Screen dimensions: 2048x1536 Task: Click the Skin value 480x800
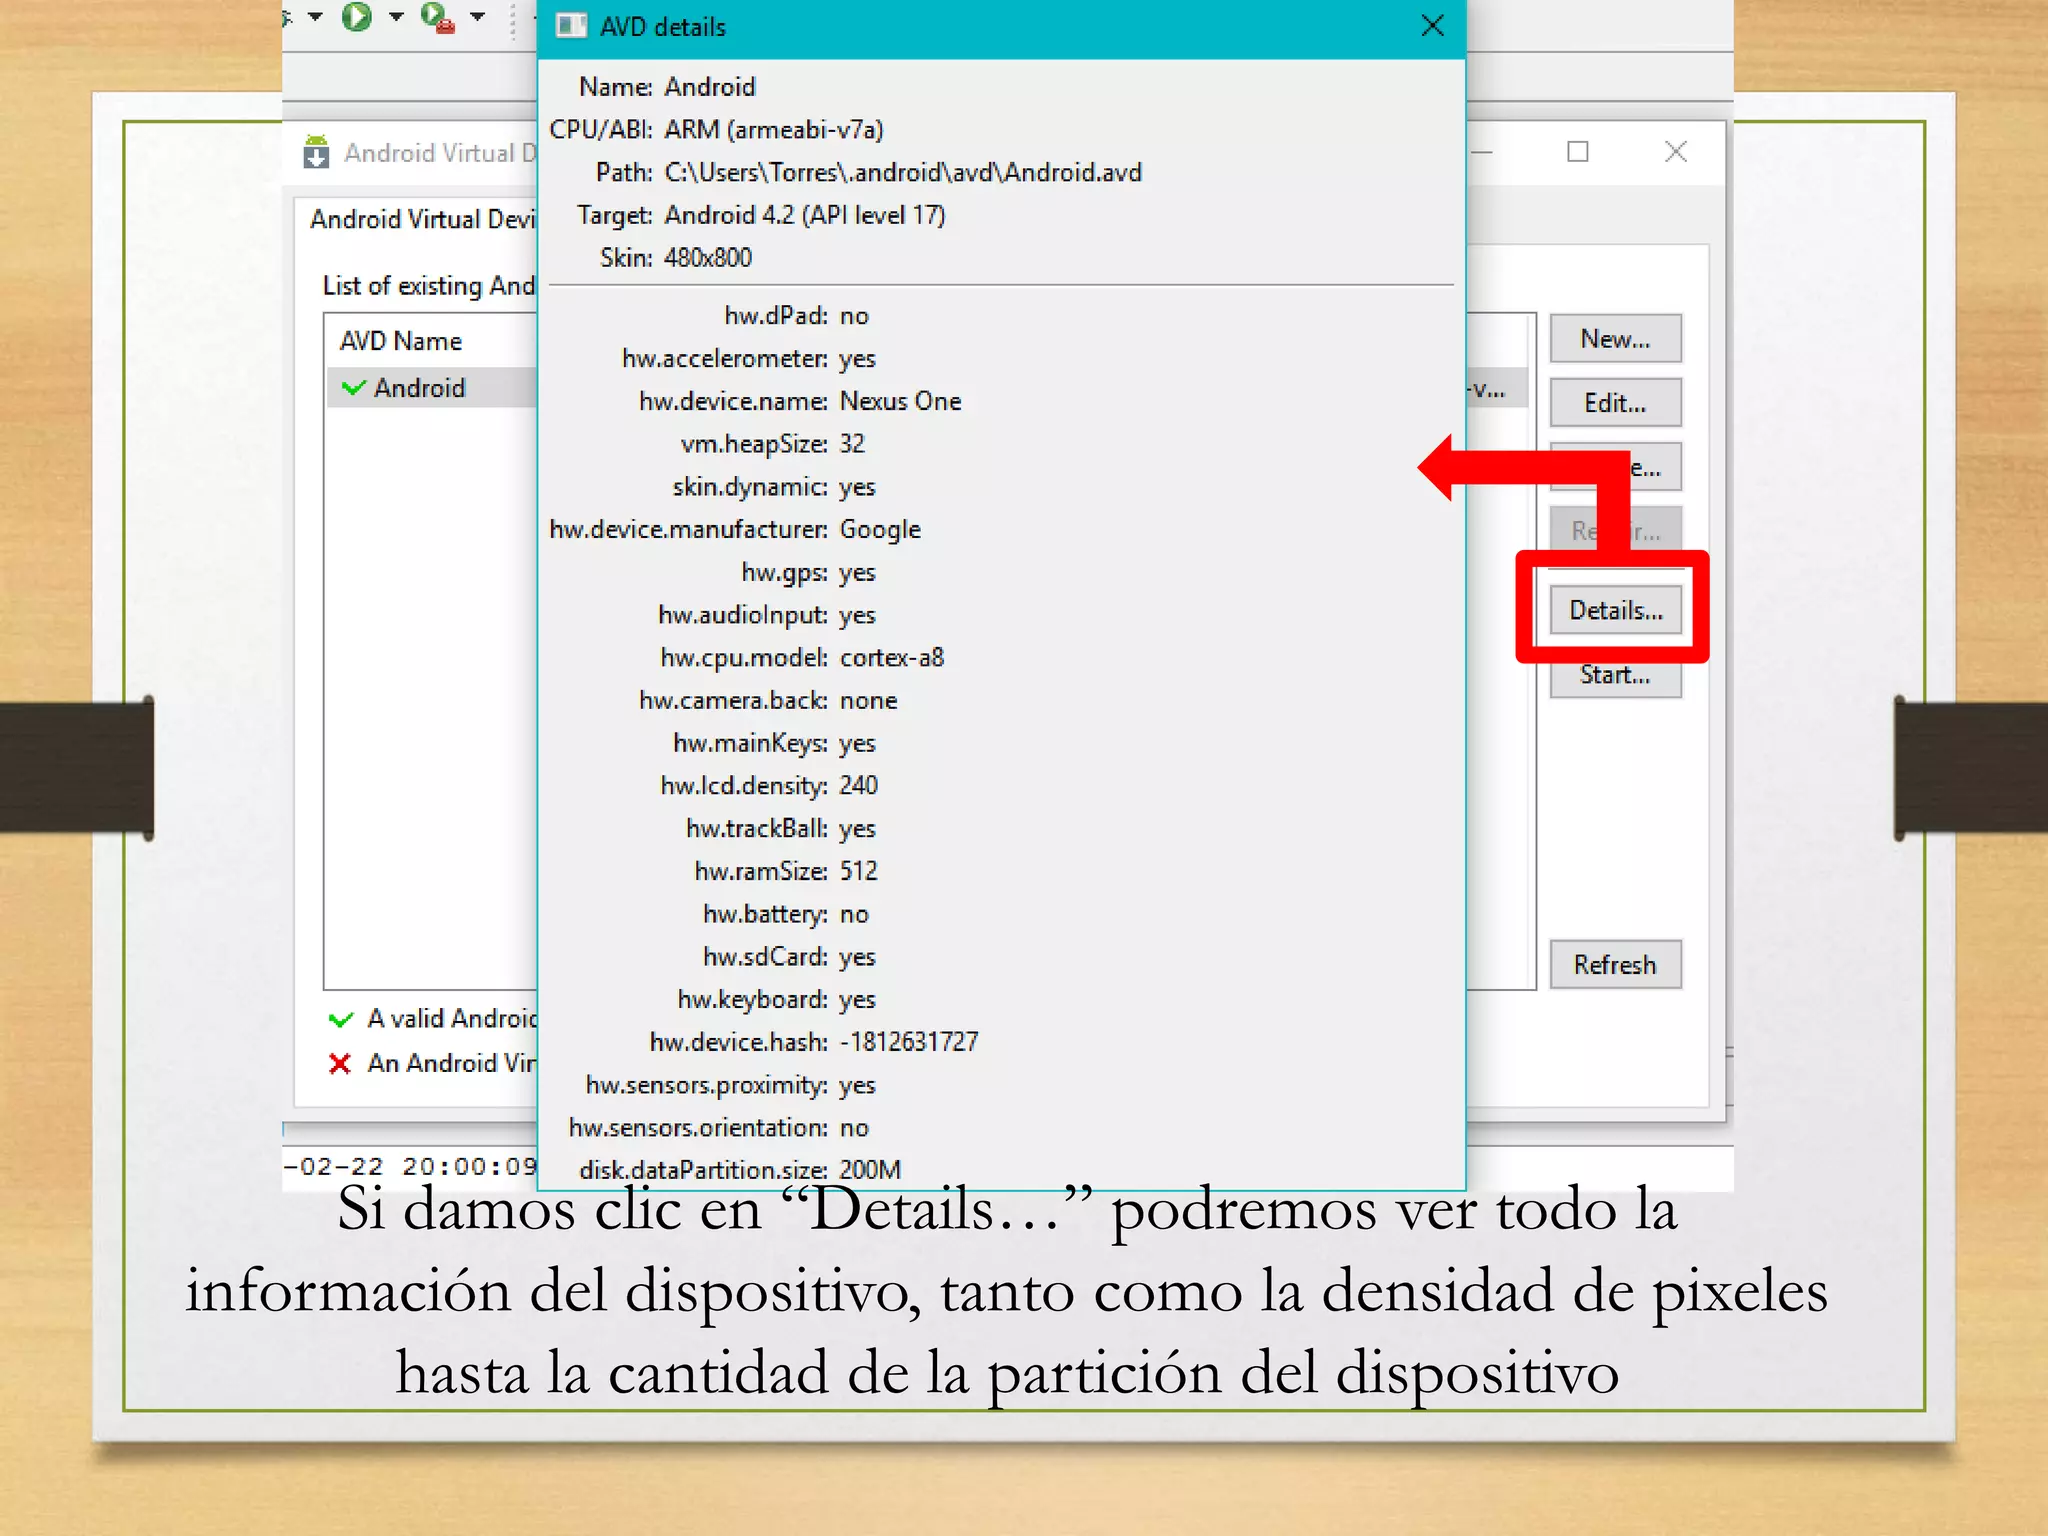tap(708, 258)
